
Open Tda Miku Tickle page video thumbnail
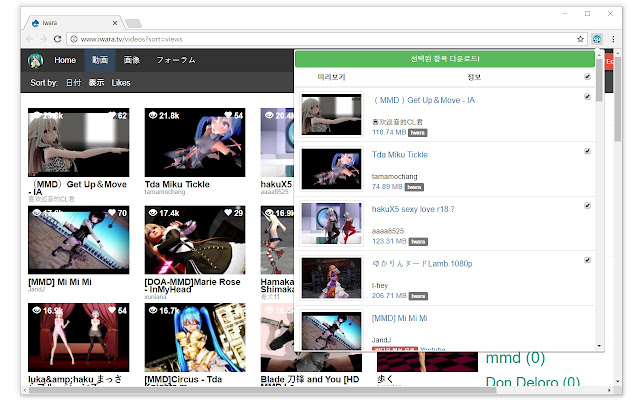[195, 142]
